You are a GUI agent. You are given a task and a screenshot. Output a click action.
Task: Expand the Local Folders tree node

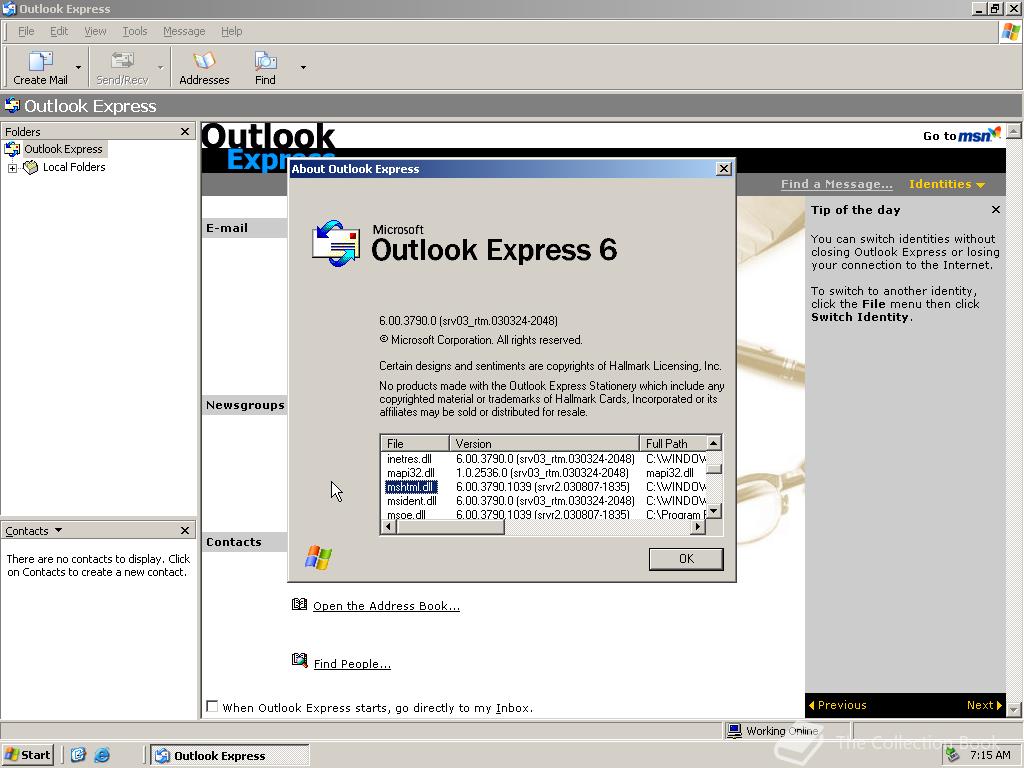click(x=12, y=168)
